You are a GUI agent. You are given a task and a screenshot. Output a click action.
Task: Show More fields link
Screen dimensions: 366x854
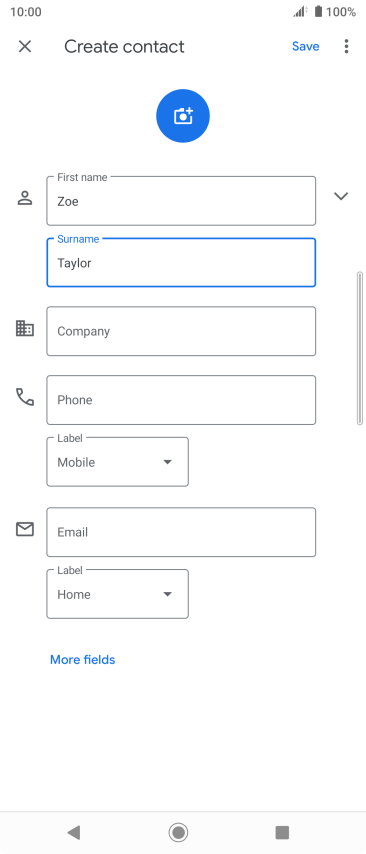(83, 660)
